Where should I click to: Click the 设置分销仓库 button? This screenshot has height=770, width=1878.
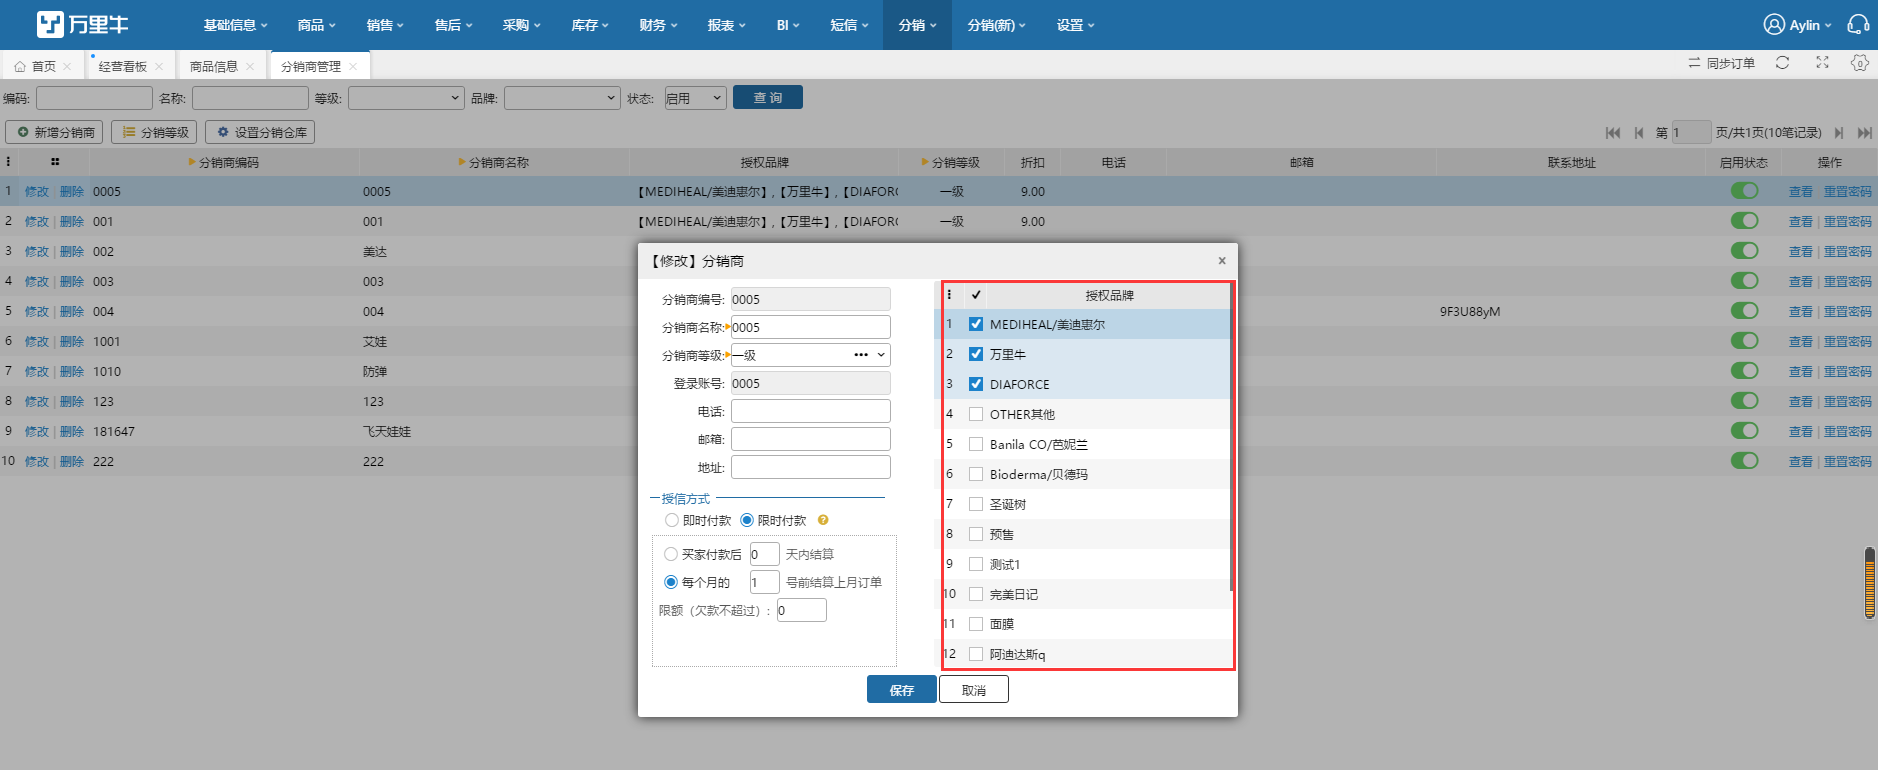click(260, 132)
